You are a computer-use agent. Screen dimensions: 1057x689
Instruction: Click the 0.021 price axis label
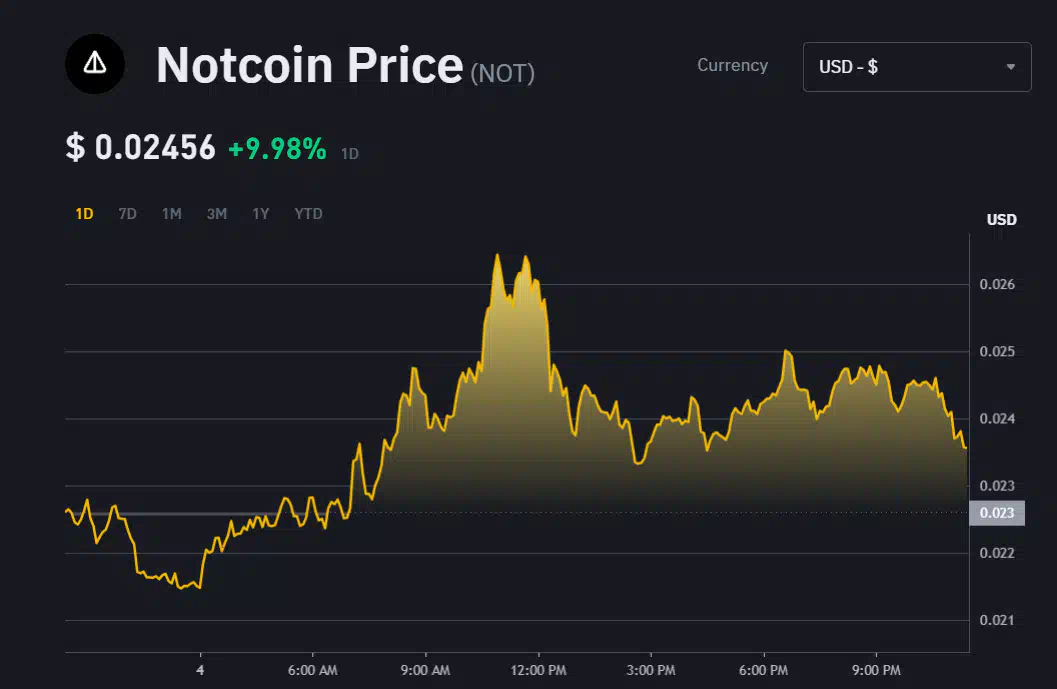[x=997, y=621]
